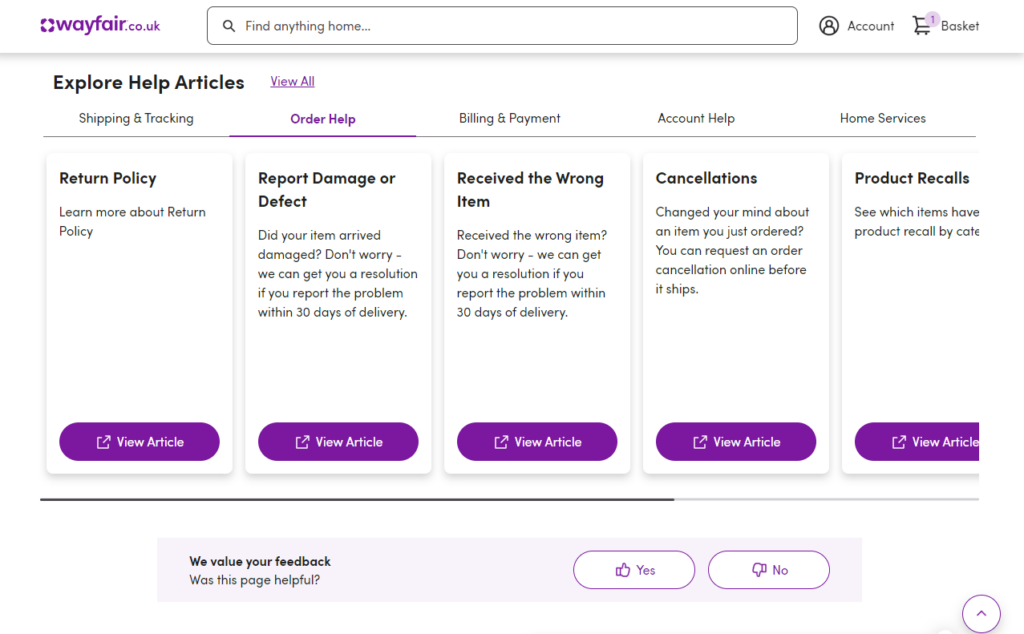The width and height of the screenshot is (1024, 634).
Task: Select the Order Help tab
Action: [x=323, y=119]
